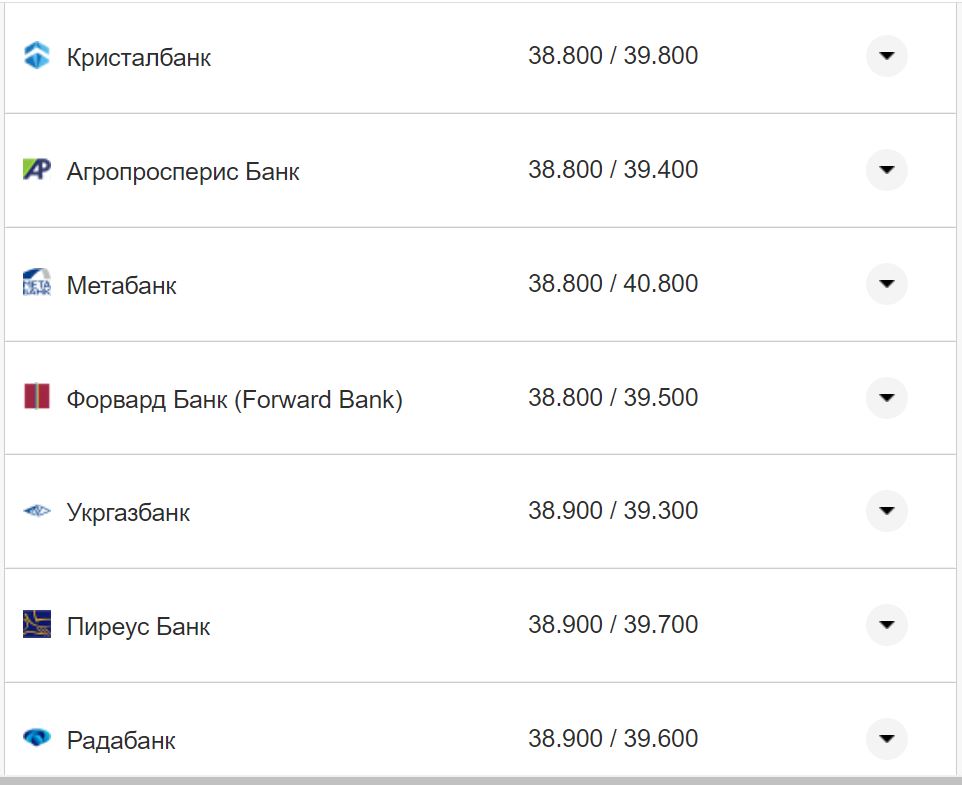This screenshot has height=785, width=962.
Task: Open the Метабанк dropdown arrow
Action: (886, 284)
